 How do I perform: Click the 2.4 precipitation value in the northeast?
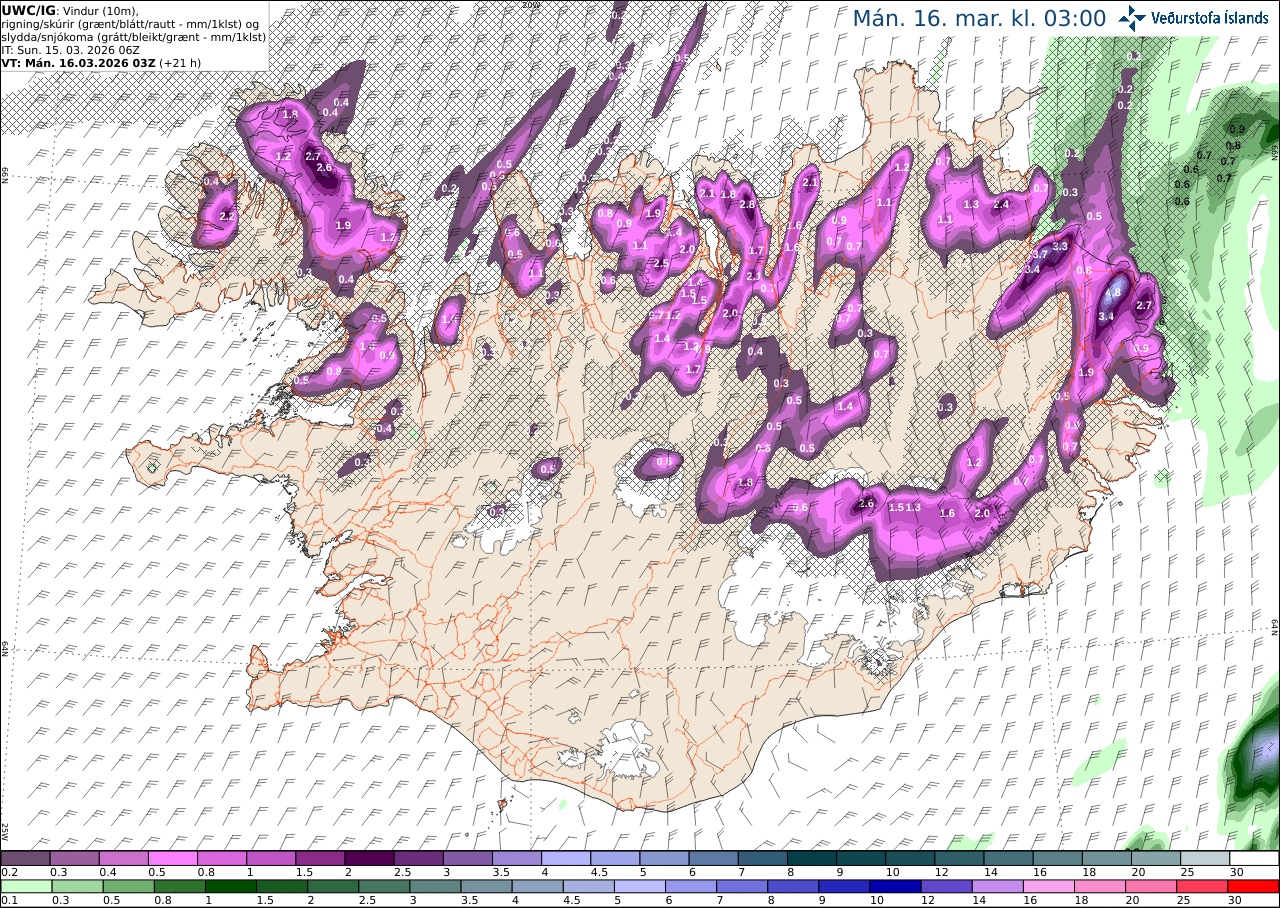point(1001,204)
